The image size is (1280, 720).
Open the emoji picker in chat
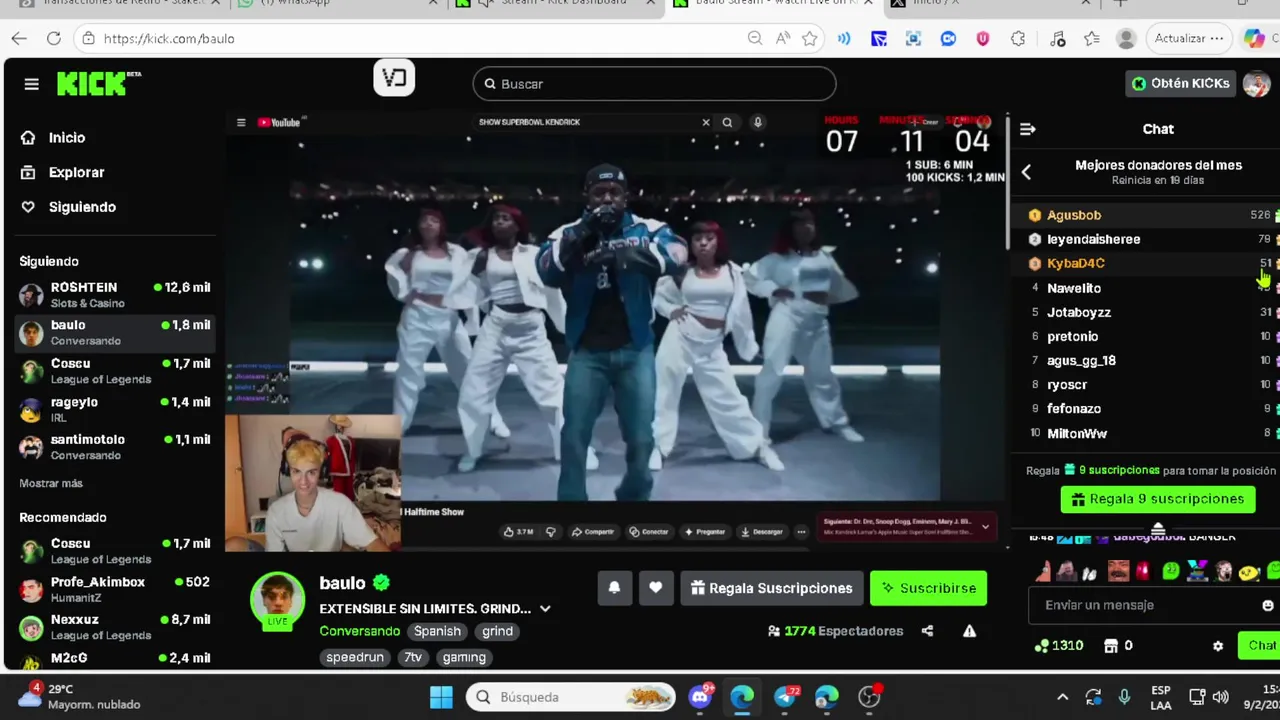(x=1268, y=605)
